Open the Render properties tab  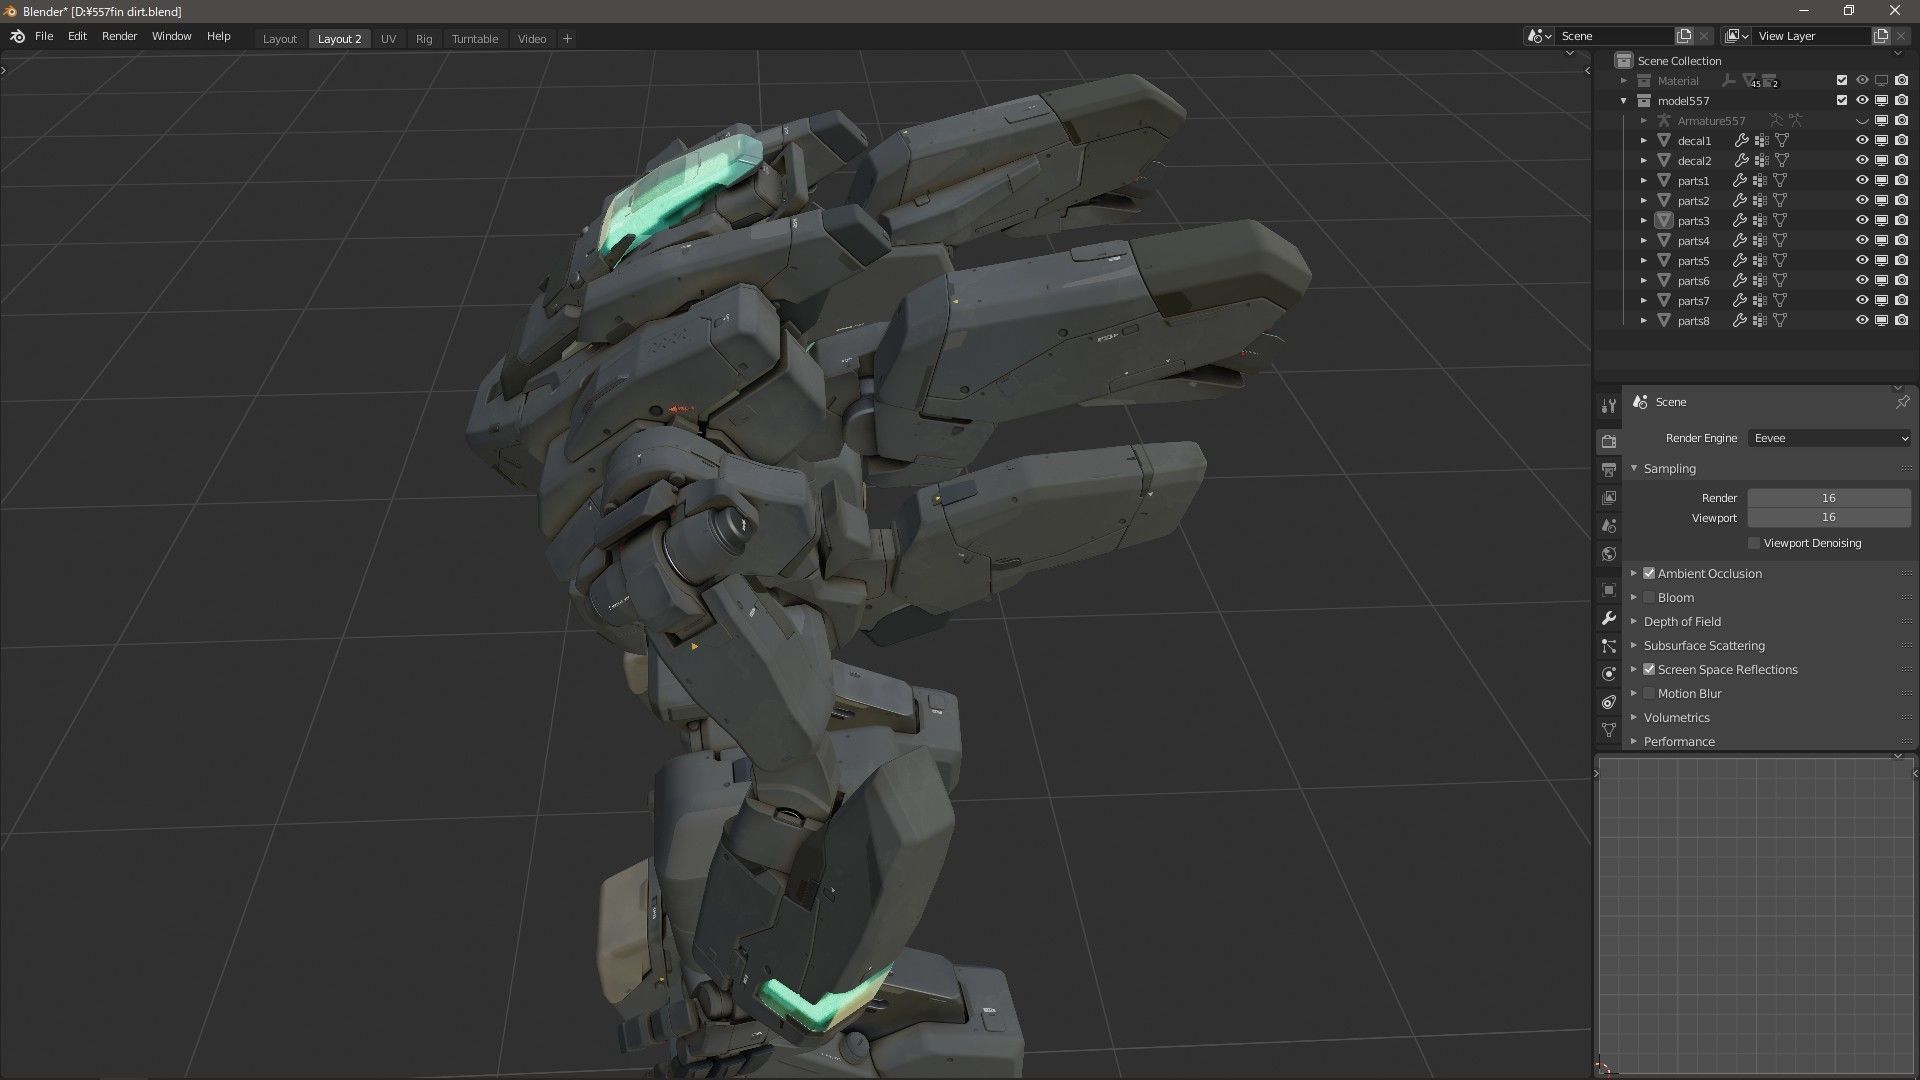click(x=1608, y=441)
